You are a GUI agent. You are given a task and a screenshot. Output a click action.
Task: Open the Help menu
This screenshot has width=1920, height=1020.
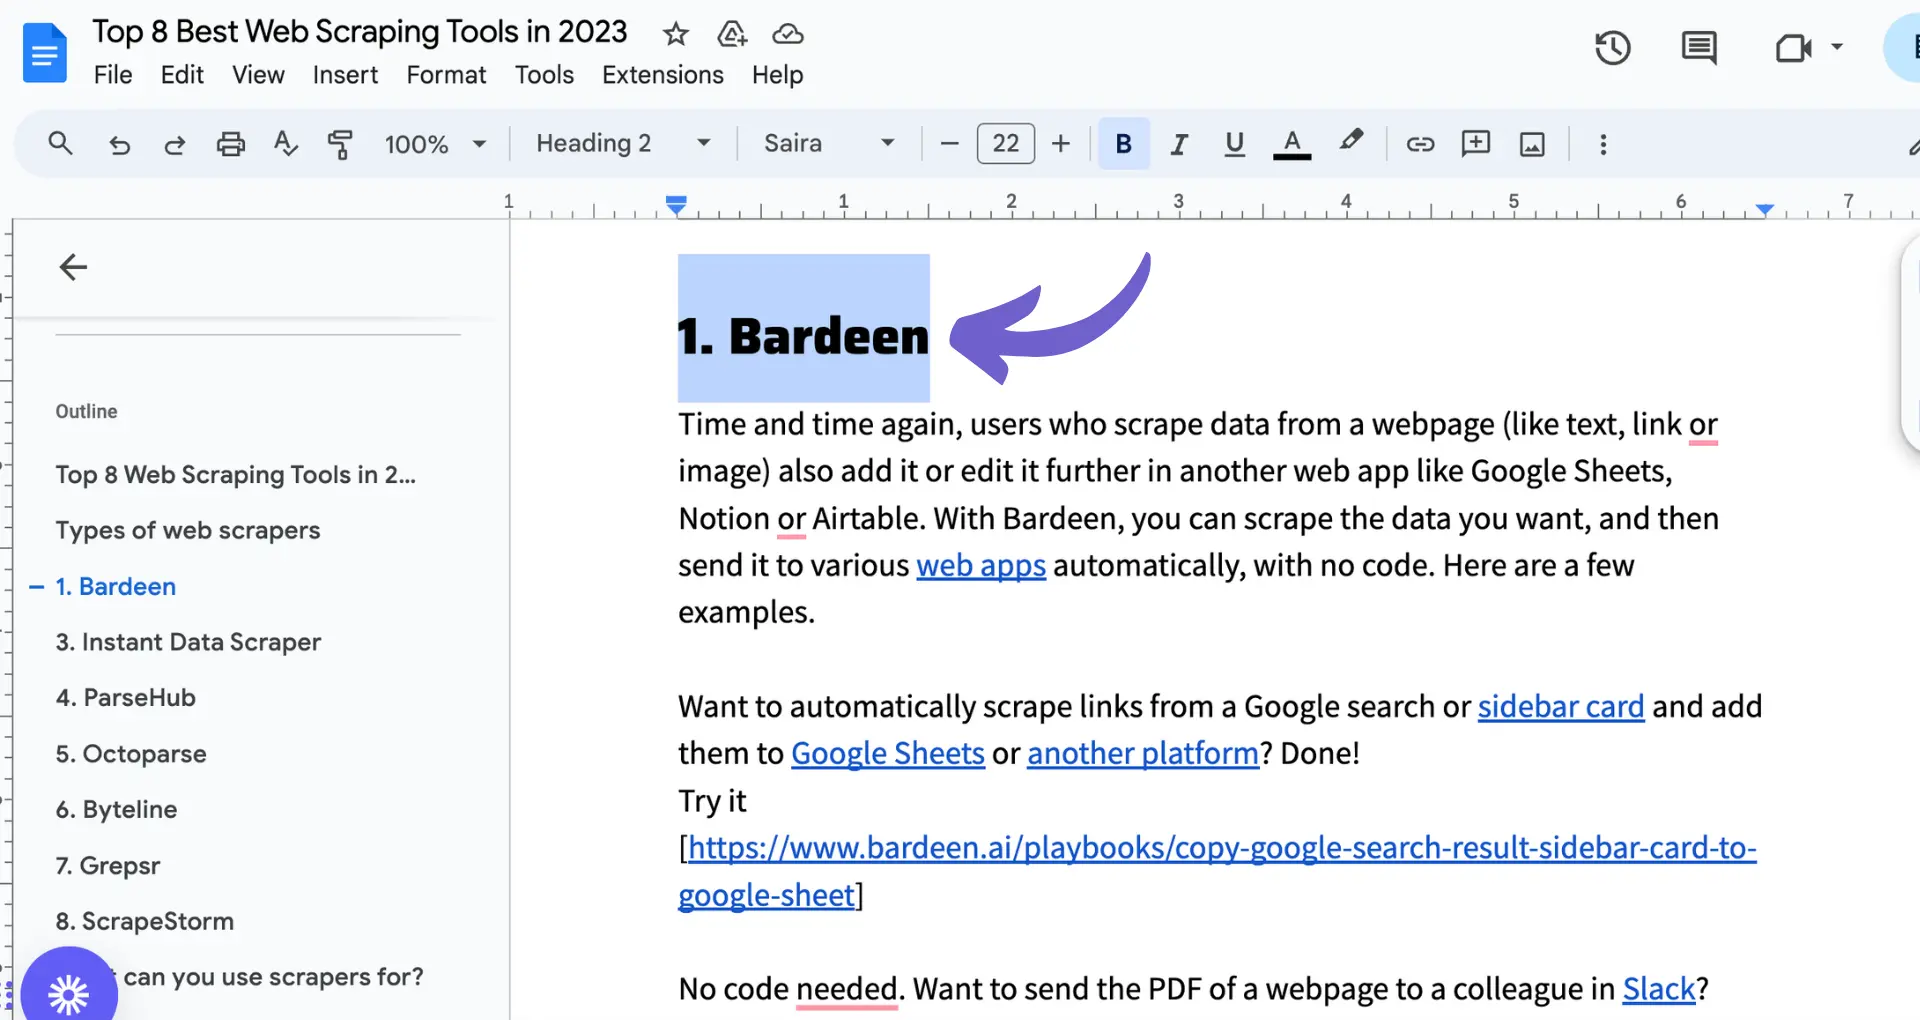tap(777, 75)
